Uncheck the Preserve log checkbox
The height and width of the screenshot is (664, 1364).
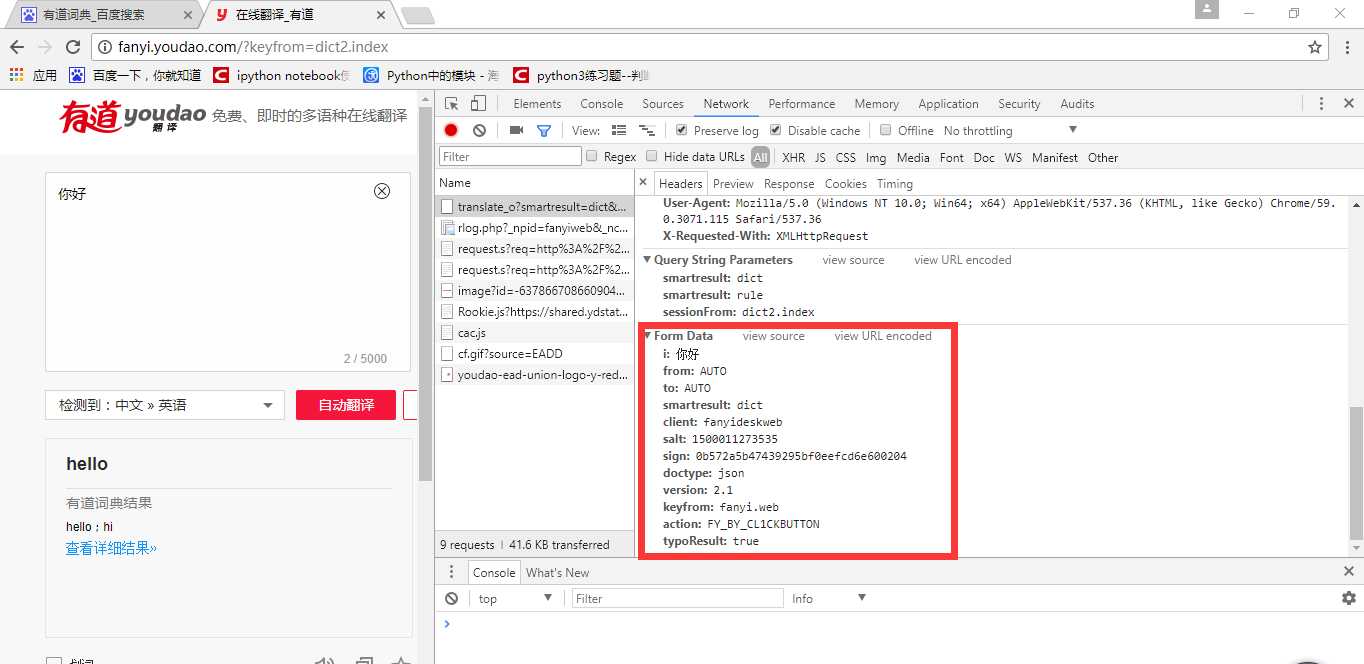(681, 130)
